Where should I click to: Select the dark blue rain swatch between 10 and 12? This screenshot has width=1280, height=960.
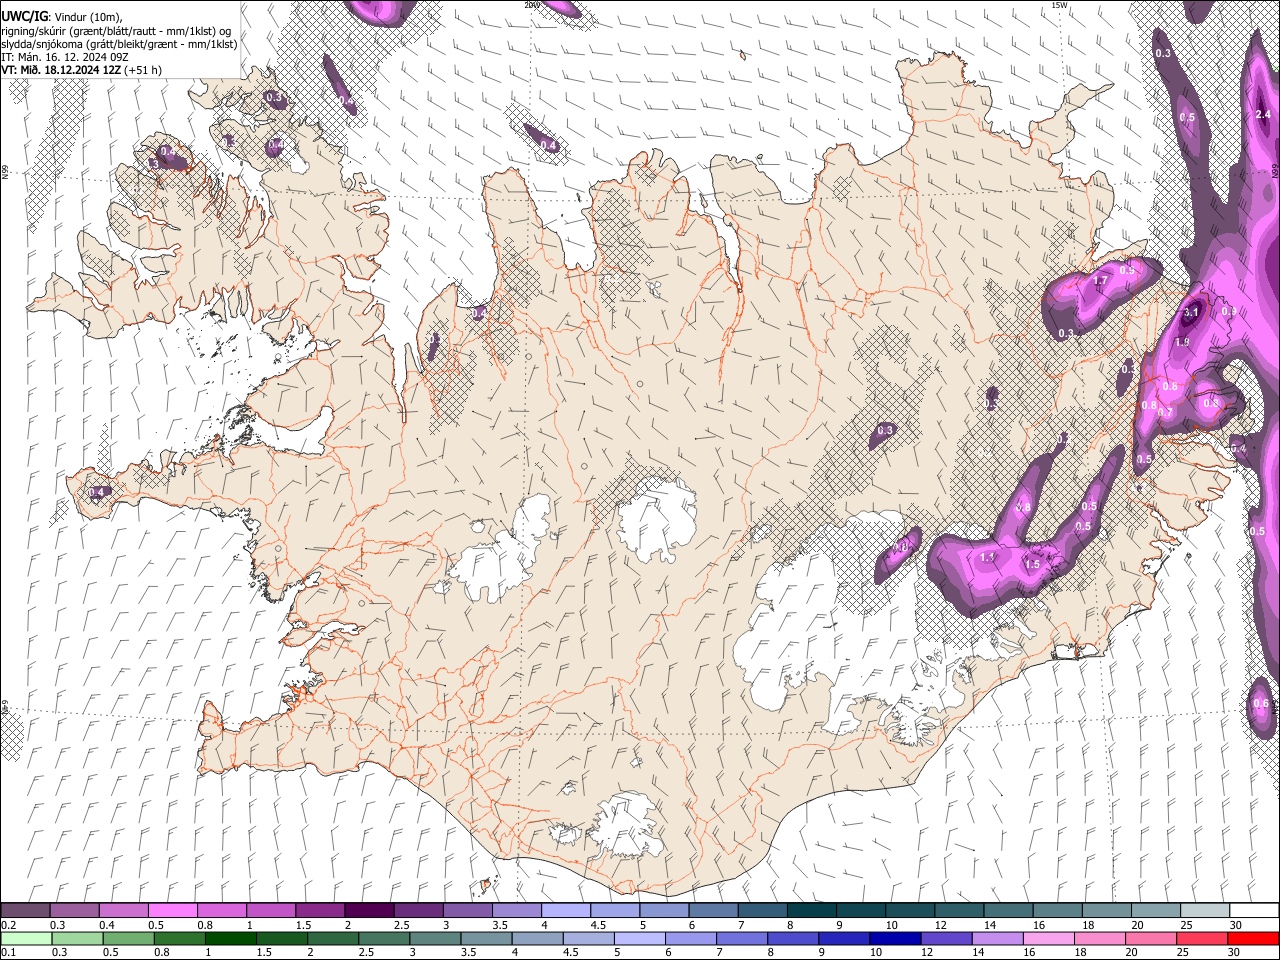(893, 938)
